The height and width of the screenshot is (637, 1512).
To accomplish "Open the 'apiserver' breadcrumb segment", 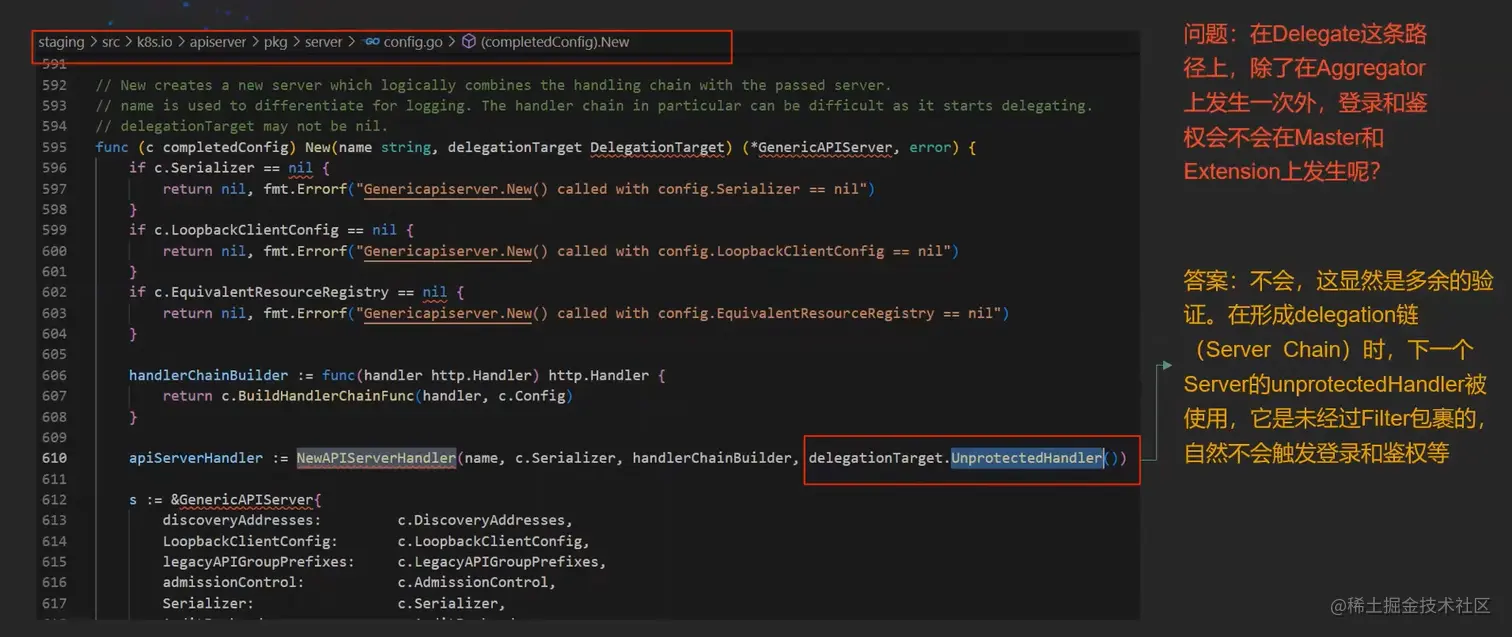I will pos(219,43).
